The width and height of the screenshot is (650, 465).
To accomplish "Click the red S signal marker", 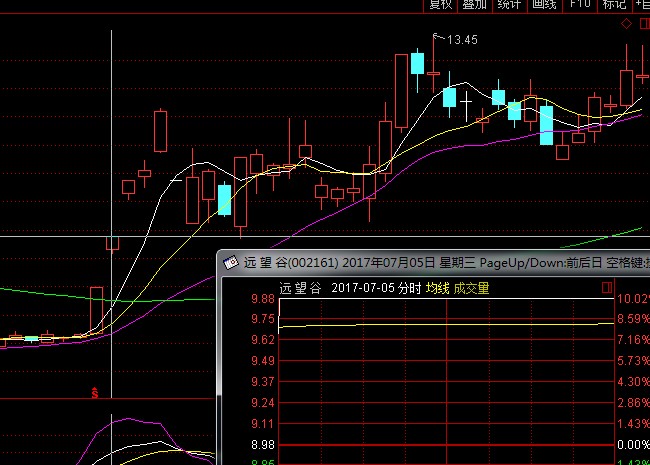I will 95,392.
